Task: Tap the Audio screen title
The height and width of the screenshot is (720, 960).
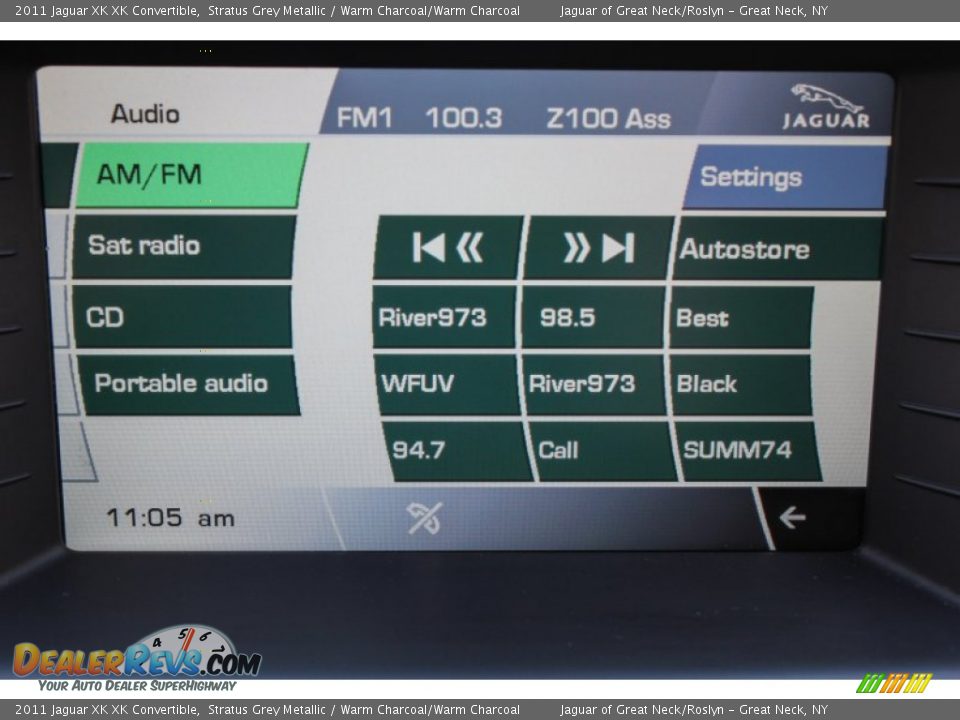Action: [x=145, y=114]
